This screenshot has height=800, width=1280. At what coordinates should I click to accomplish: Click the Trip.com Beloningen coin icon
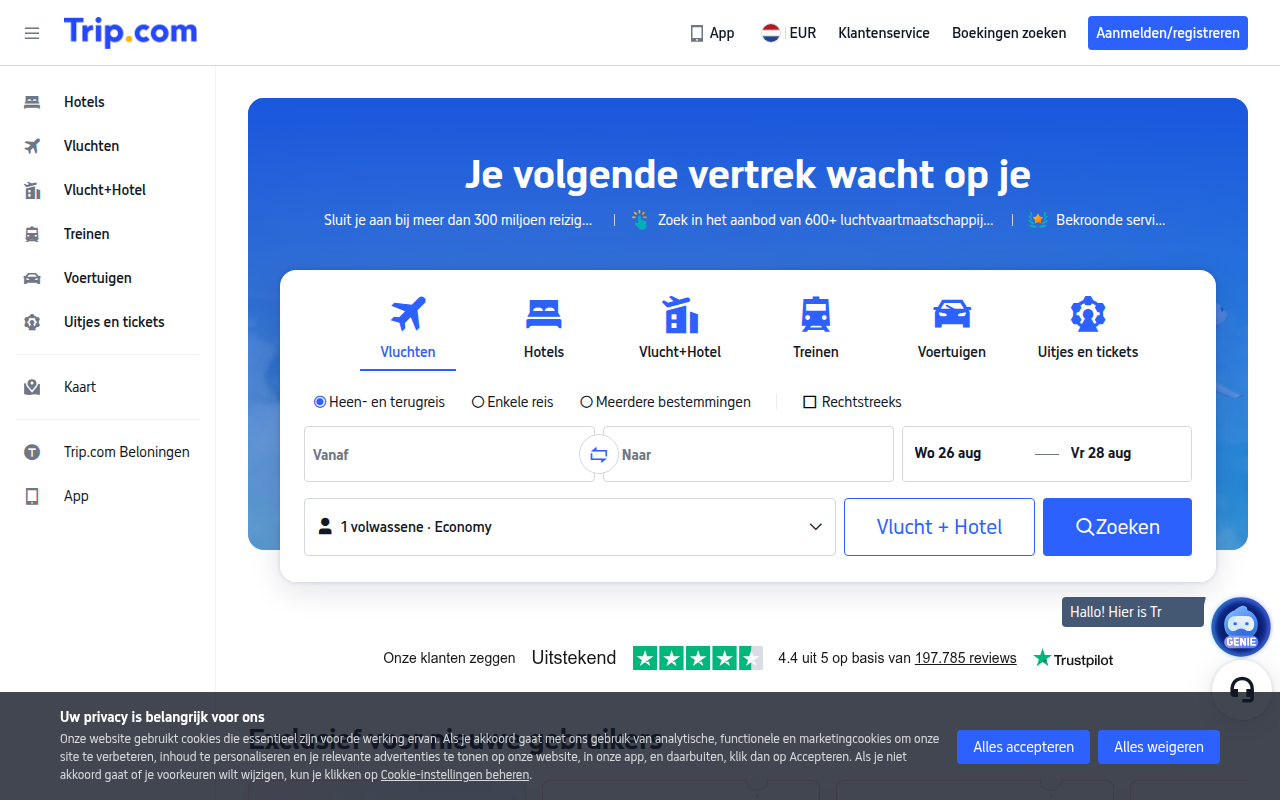(32, 452)
